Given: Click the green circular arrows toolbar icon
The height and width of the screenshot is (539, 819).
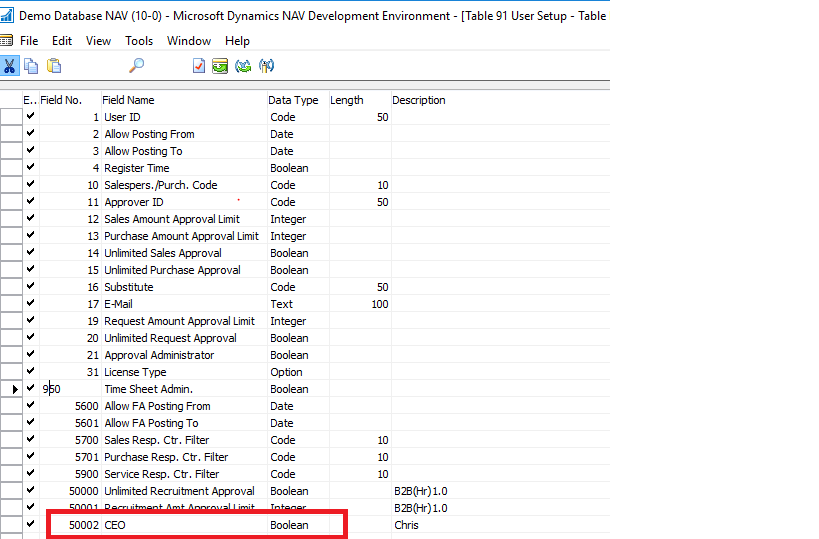Looking at the screenshot, I should [243, 66].
